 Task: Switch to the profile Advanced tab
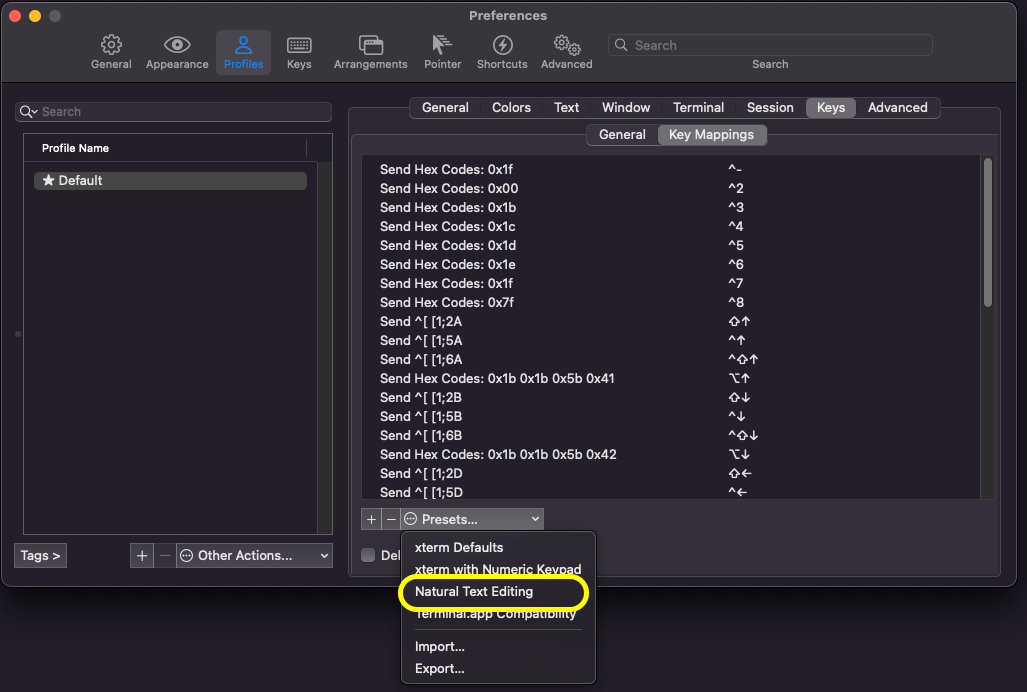pyautogui.click(x=897, y=107)
